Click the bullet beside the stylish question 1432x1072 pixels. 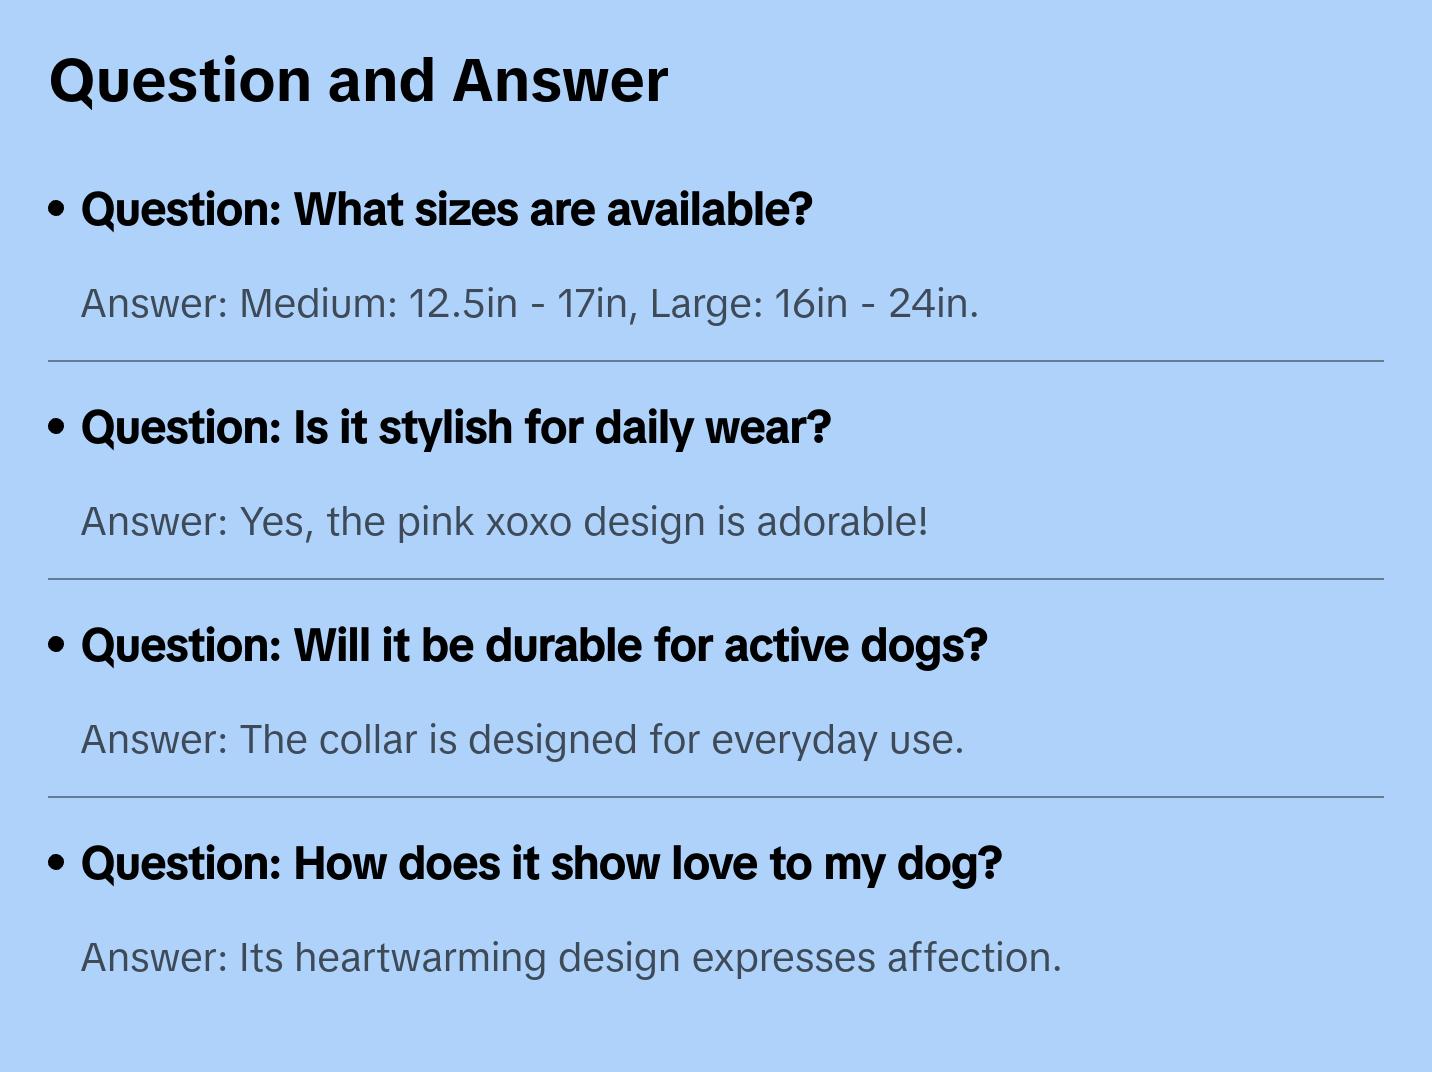(x=57, y=427)
